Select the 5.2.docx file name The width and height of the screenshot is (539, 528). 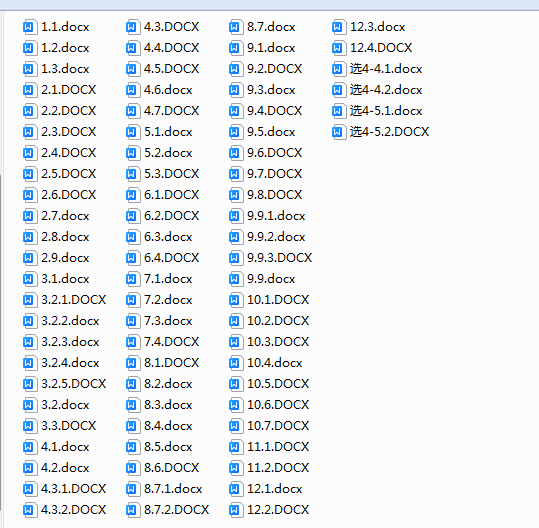[x=168, y=153]
